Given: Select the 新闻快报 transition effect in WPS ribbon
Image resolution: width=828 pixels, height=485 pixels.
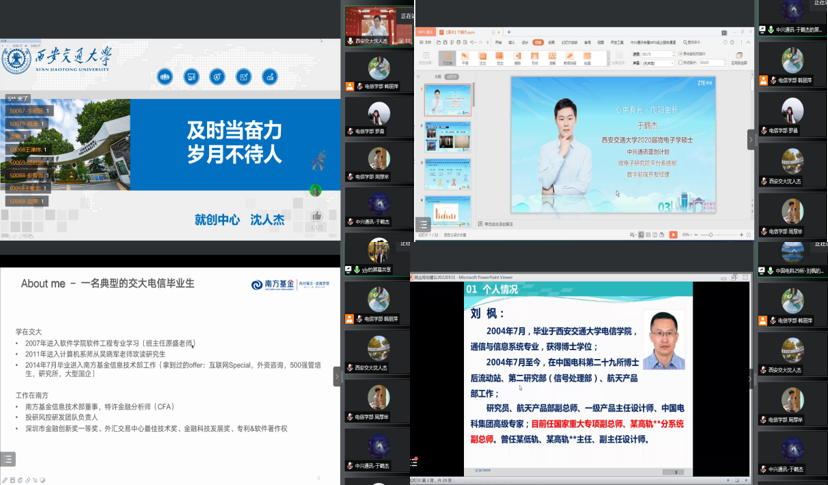Looking at the screenshot, I should point(570,58).
